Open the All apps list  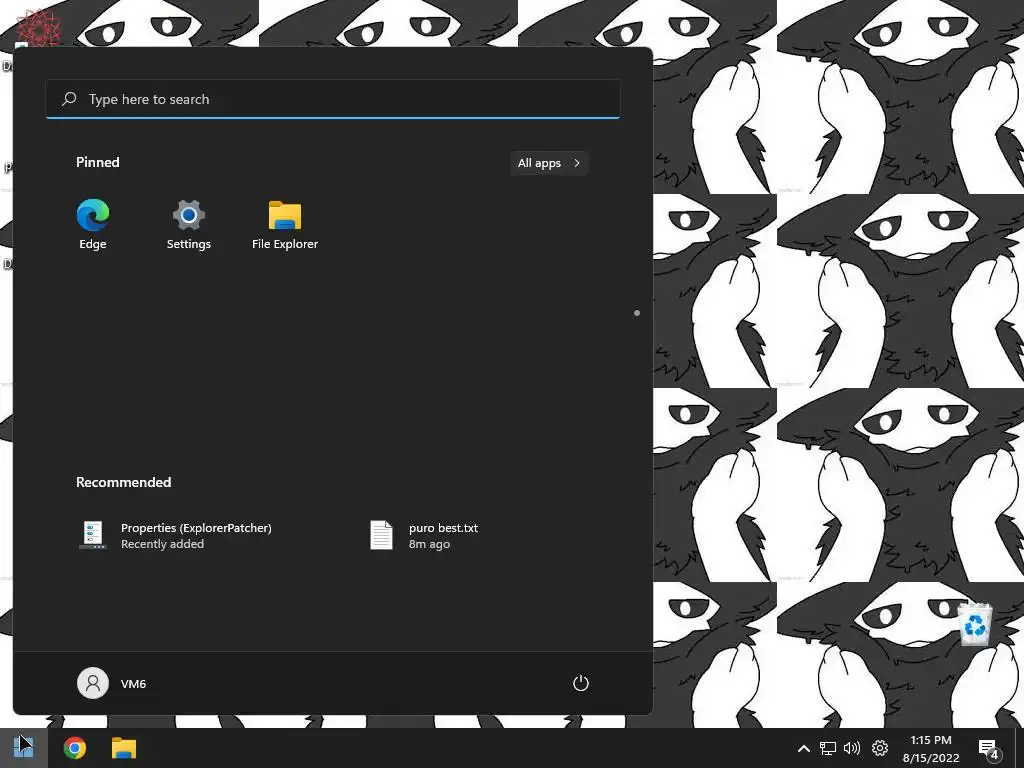[x=549, y=163]
